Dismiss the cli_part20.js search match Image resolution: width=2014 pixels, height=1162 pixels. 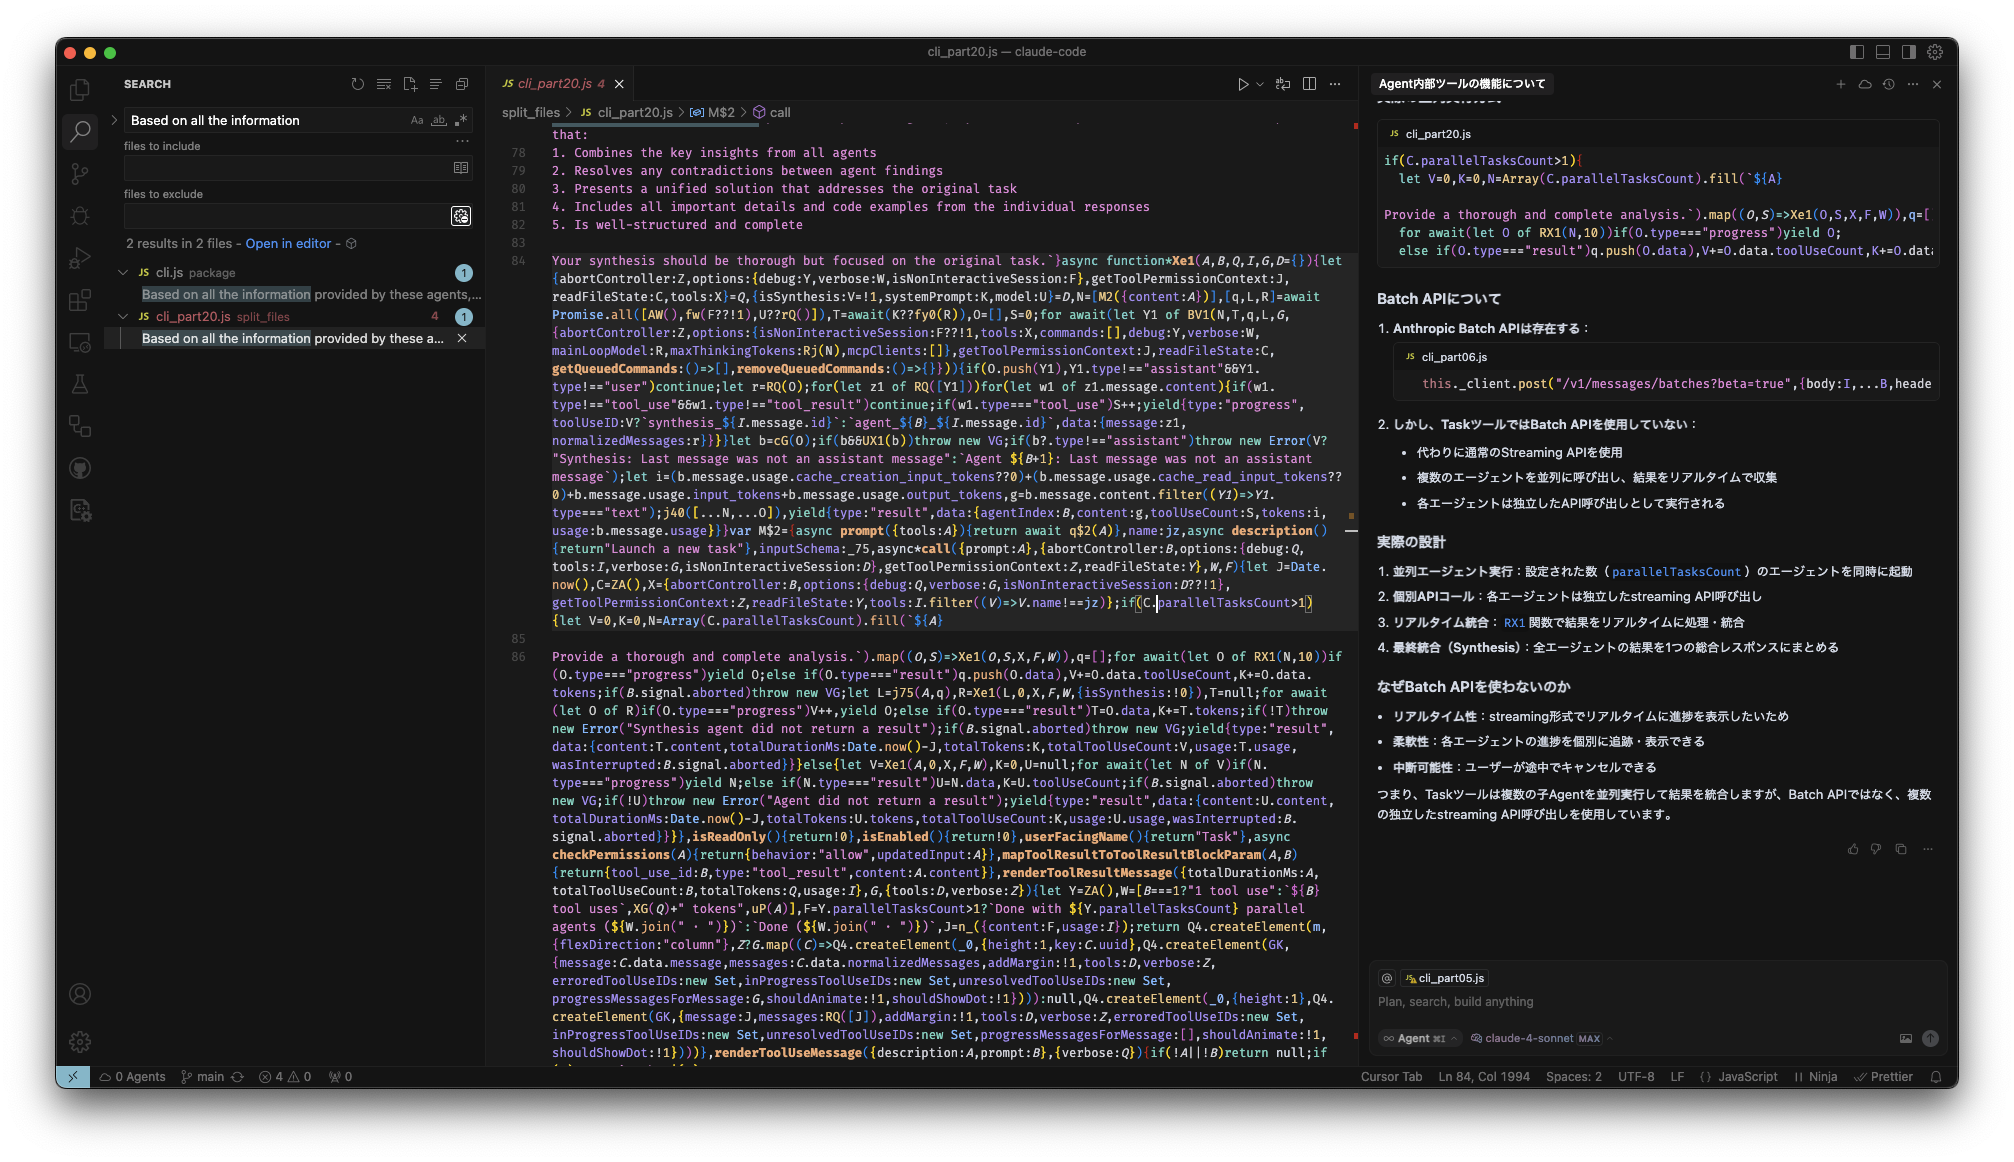pyautogui.click(x=462, y=338)
